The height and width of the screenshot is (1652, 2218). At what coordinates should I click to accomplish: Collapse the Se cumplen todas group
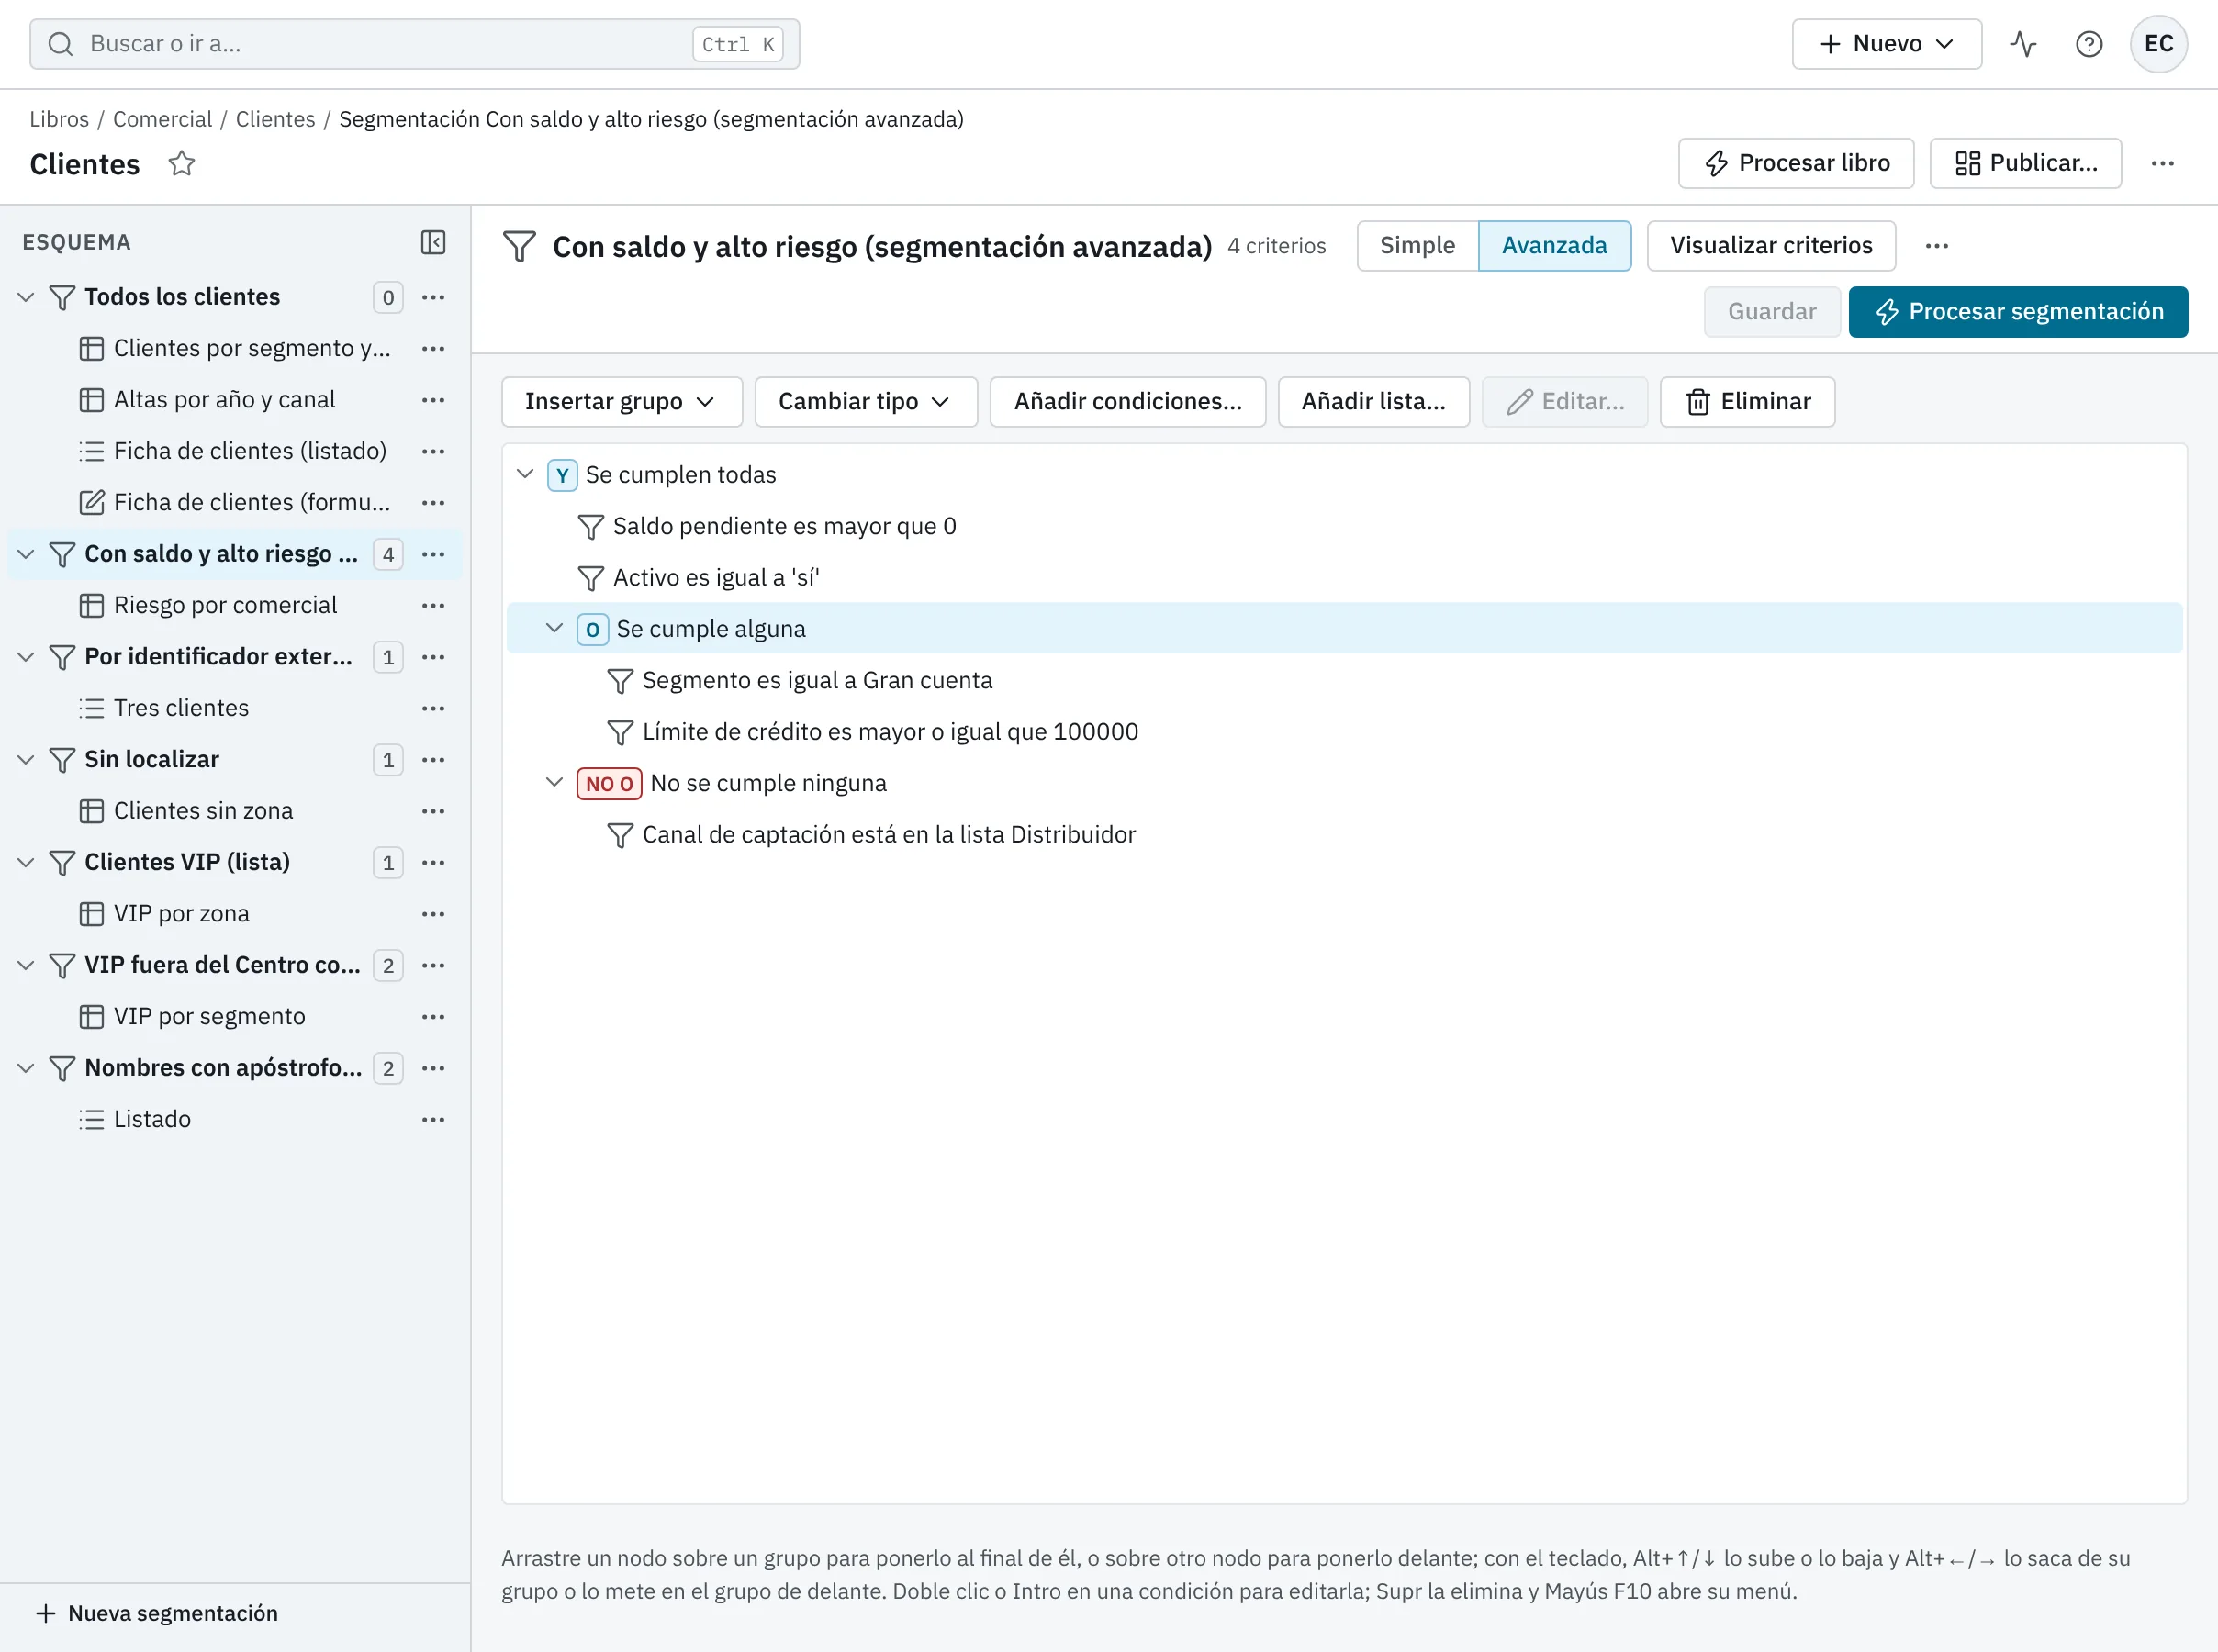click(525, 474)
